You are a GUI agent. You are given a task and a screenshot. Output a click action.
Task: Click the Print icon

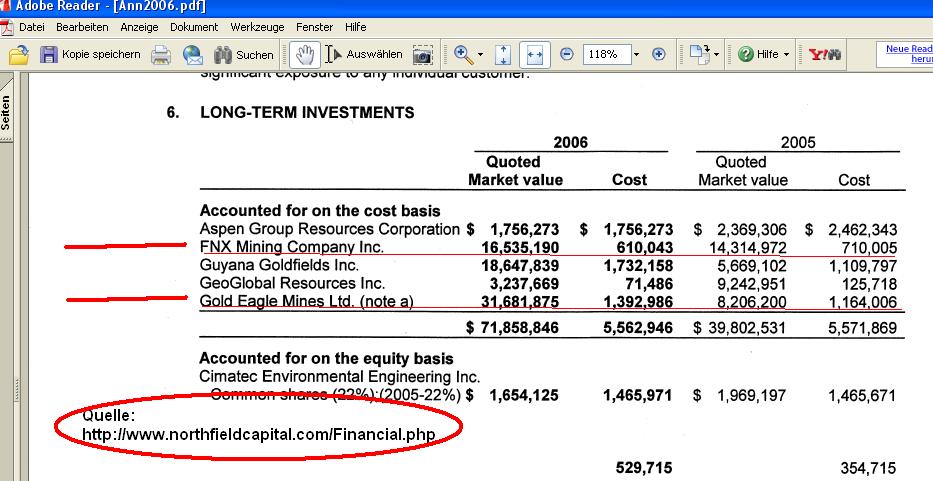coord(161,55)
